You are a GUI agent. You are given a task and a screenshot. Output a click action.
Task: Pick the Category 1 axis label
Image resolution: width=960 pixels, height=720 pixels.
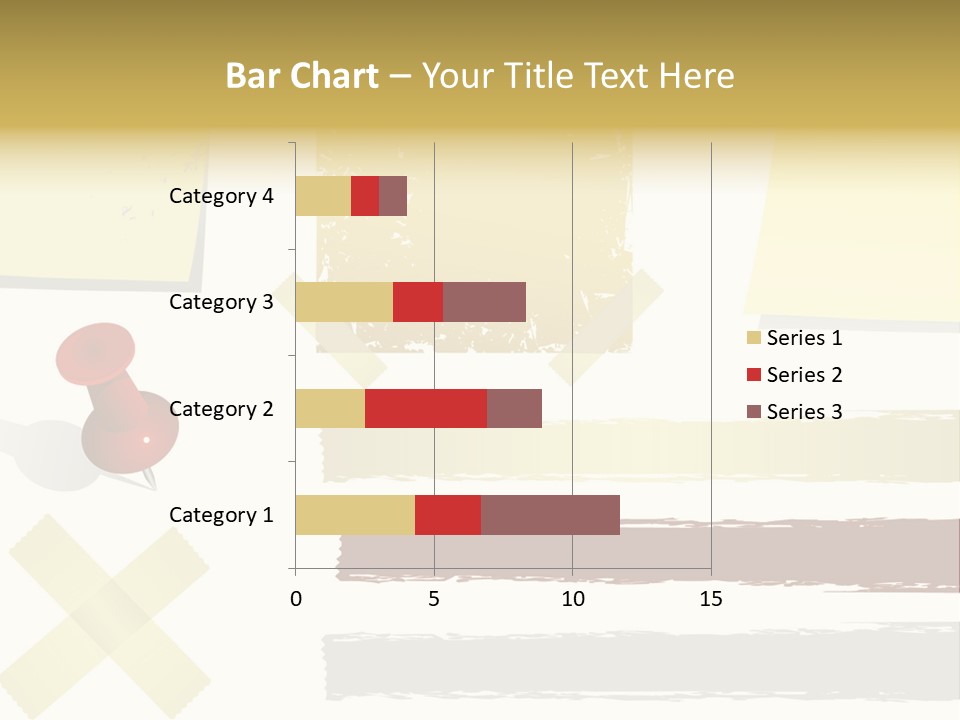click(221, 515)
